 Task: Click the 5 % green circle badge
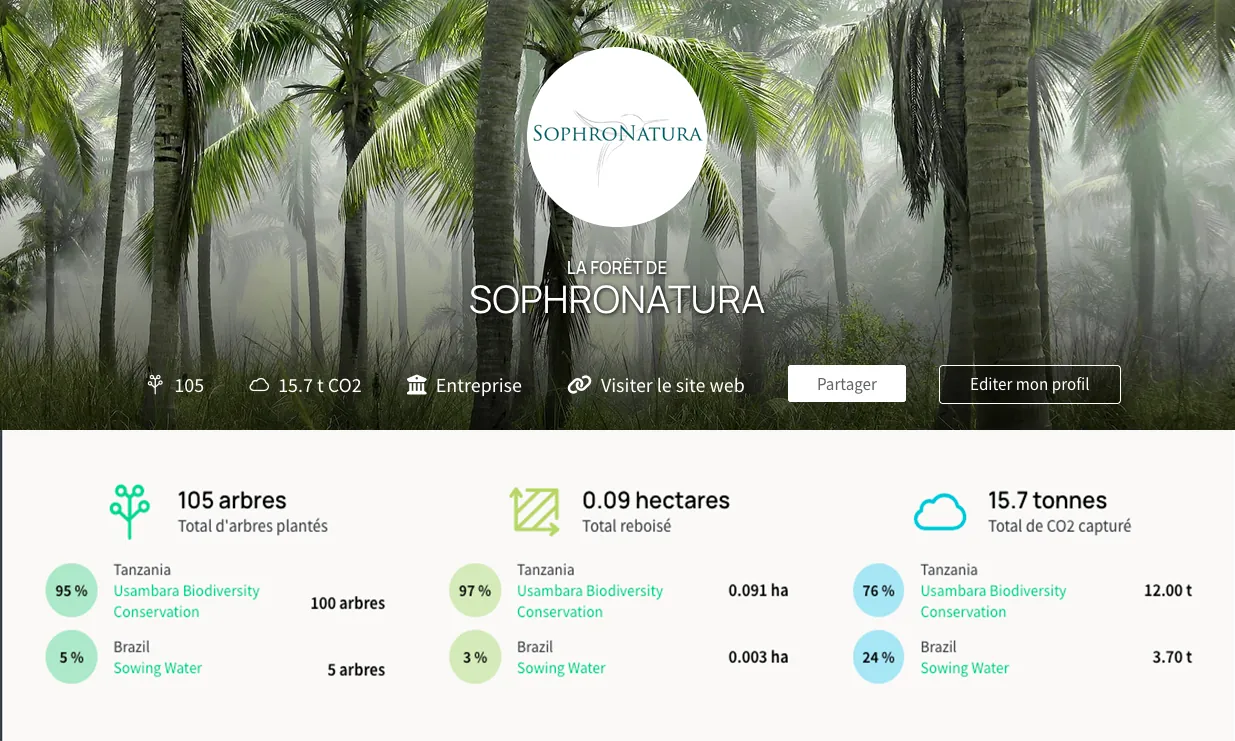(71, 657)
